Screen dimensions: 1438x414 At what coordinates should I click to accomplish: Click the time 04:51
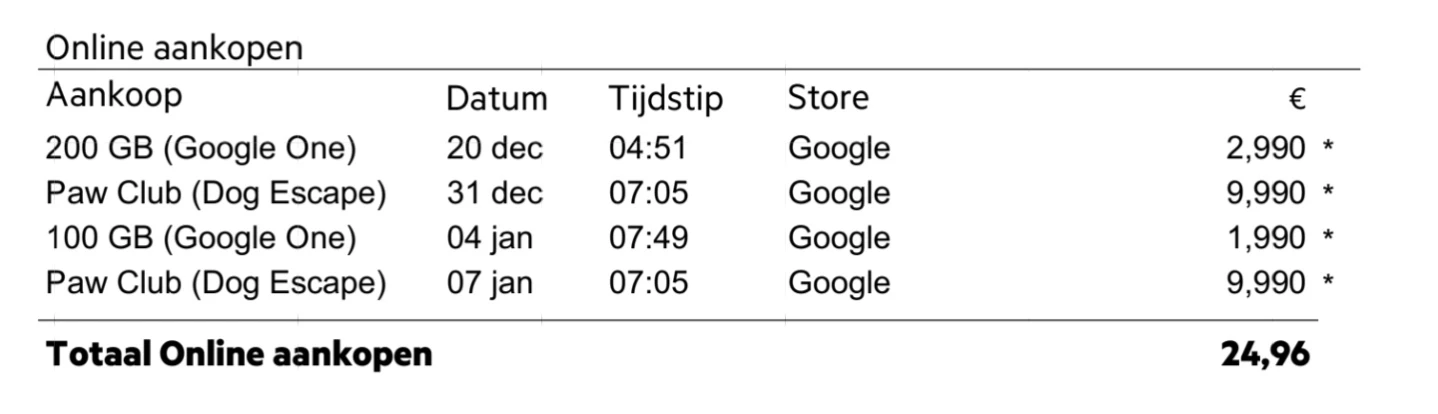click(x=648, y=149)
